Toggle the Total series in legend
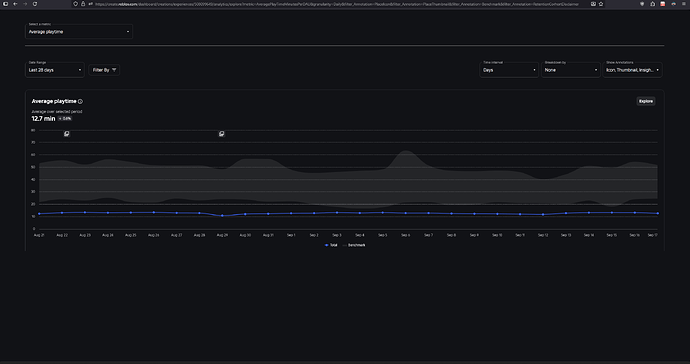Image resolution: width=690 pixels, height=364 pixels. (331, 245)
